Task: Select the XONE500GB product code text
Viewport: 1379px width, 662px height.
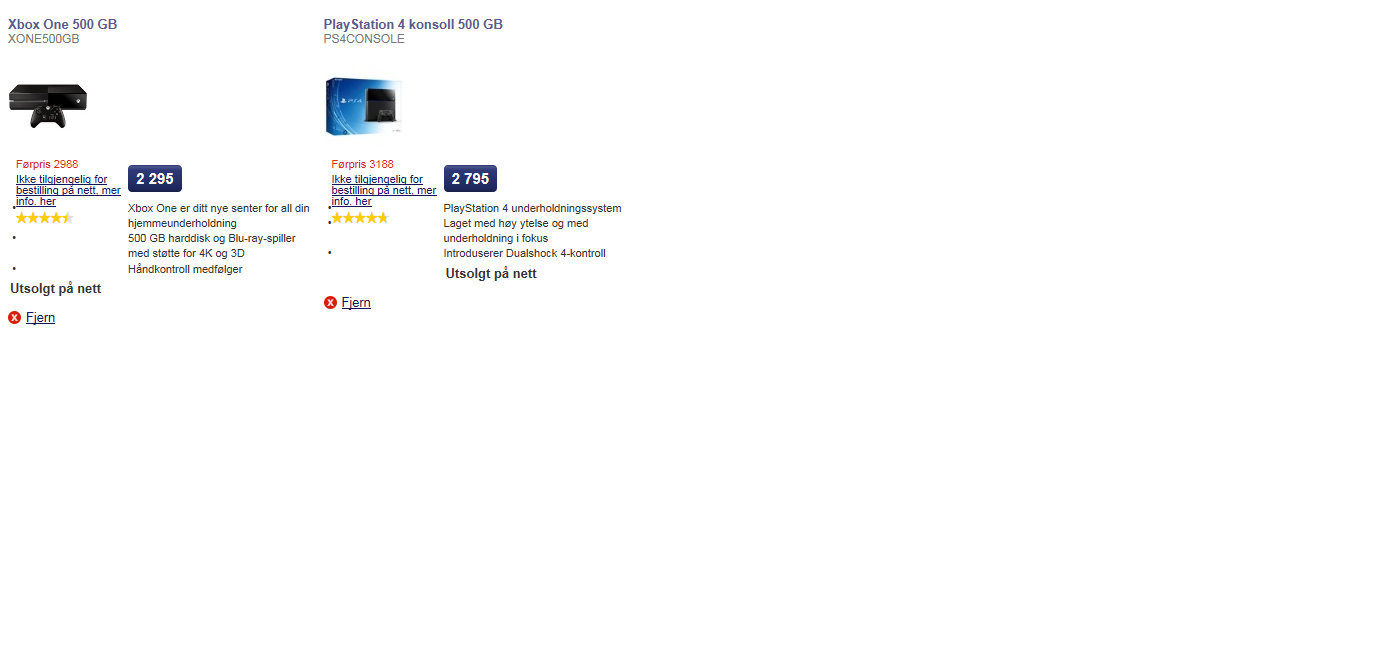Action: click(x=43, y=39)
